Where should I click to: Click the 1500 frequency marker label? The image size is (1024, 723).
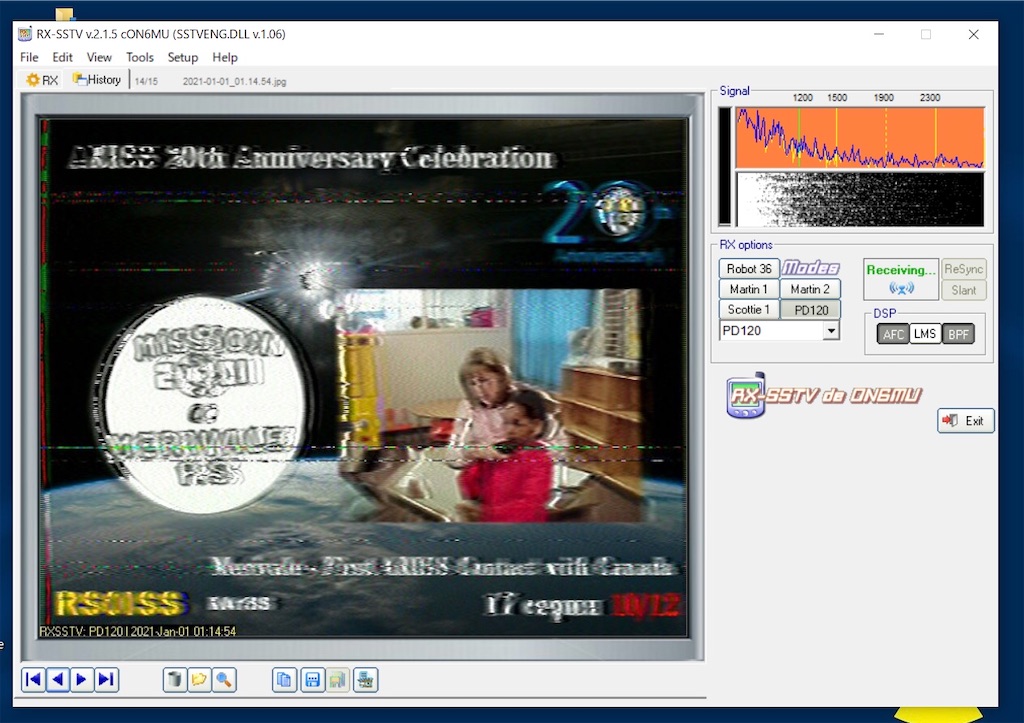[837, 97]
